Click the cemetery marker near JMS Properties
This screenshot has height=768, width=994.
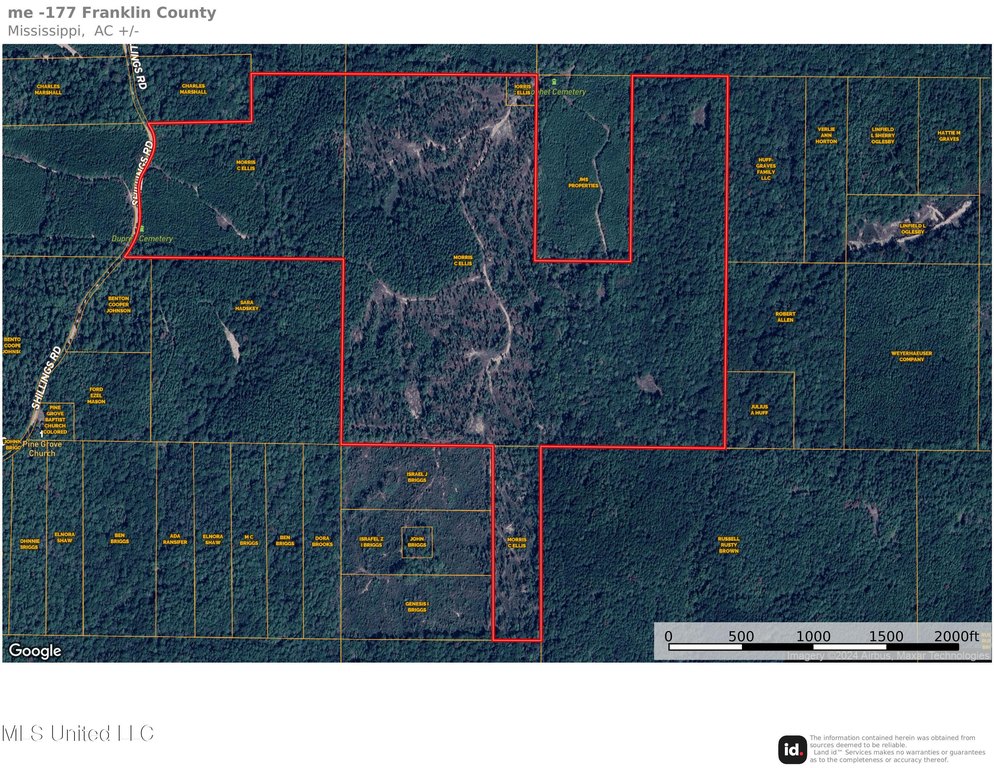[553, 82]
